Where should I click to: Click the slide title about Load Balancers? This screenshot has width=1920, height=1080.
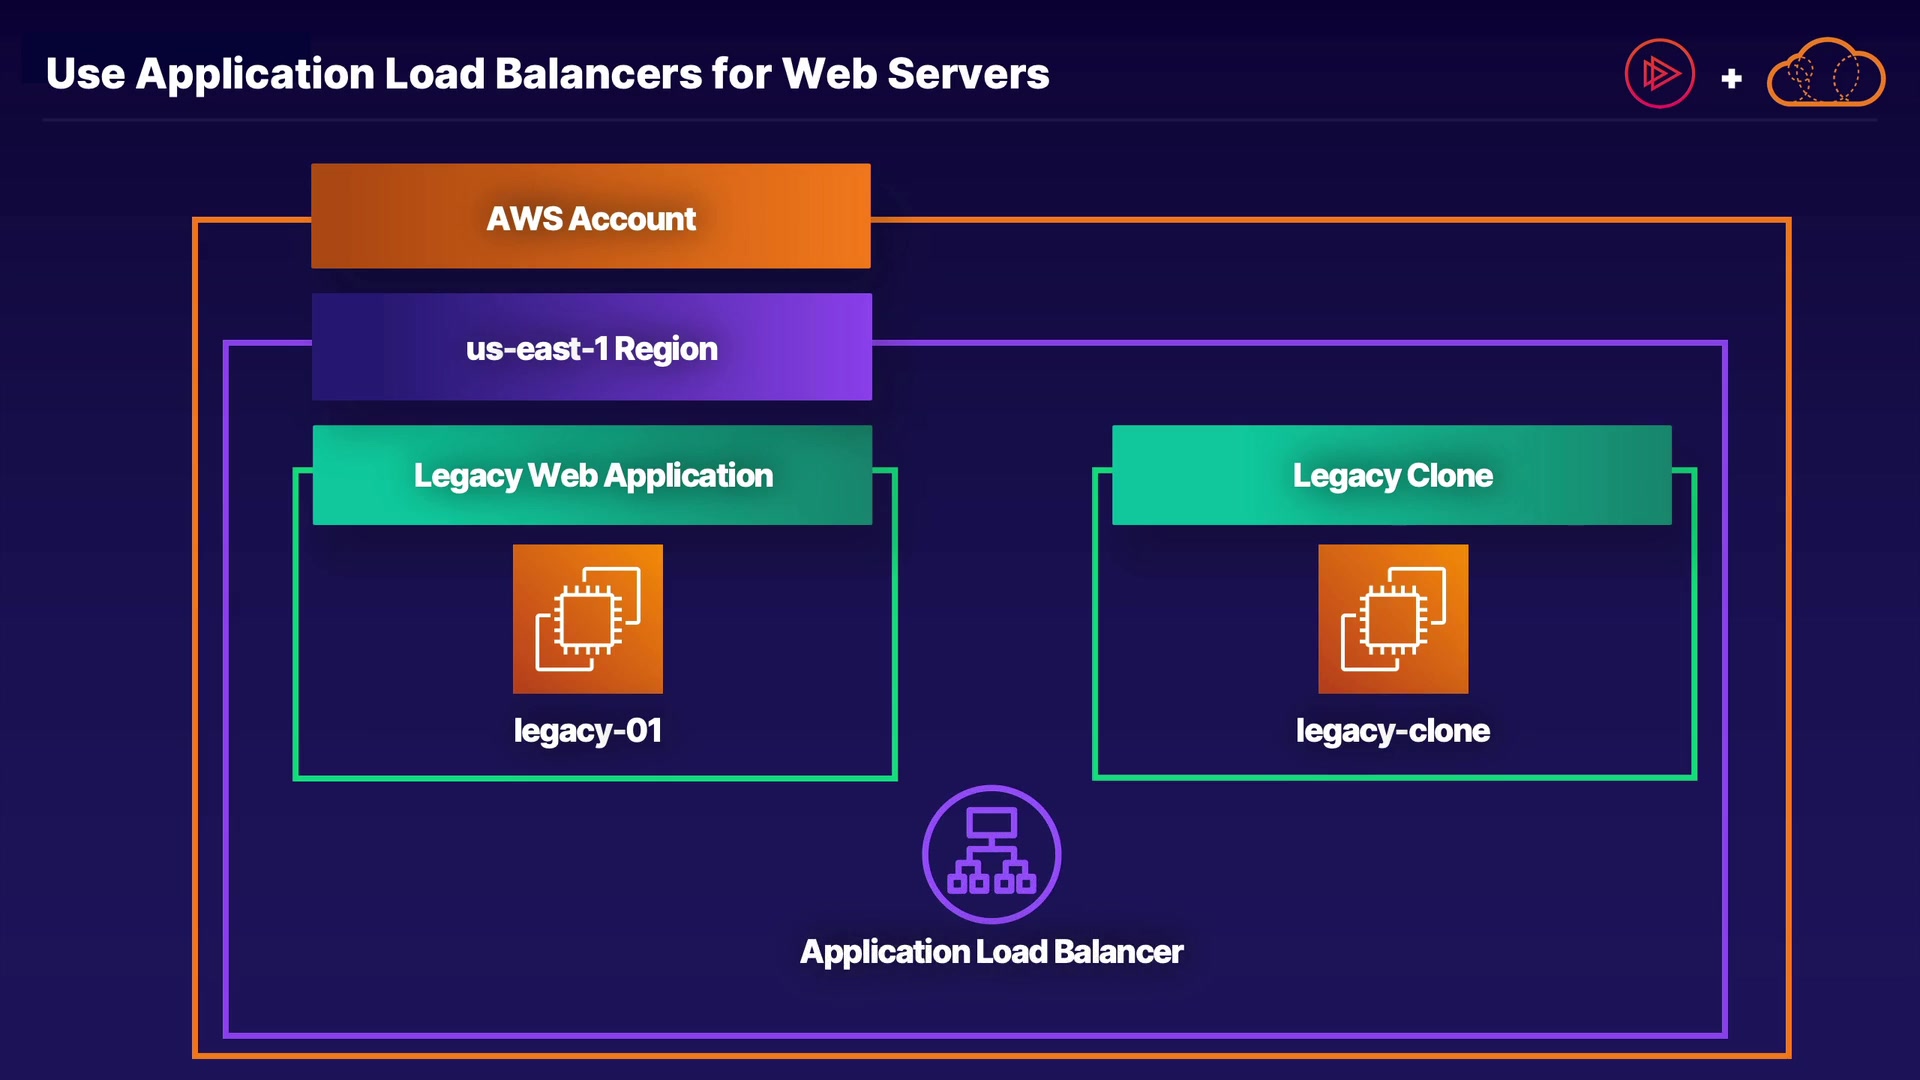click(x=547, y=74)
